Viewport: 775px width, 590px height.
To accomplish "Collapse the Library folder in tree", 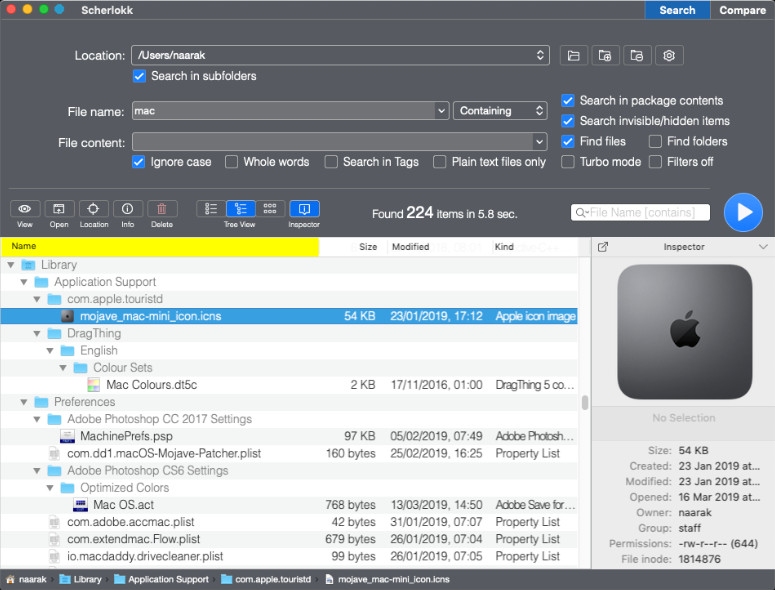I will 10,265.
